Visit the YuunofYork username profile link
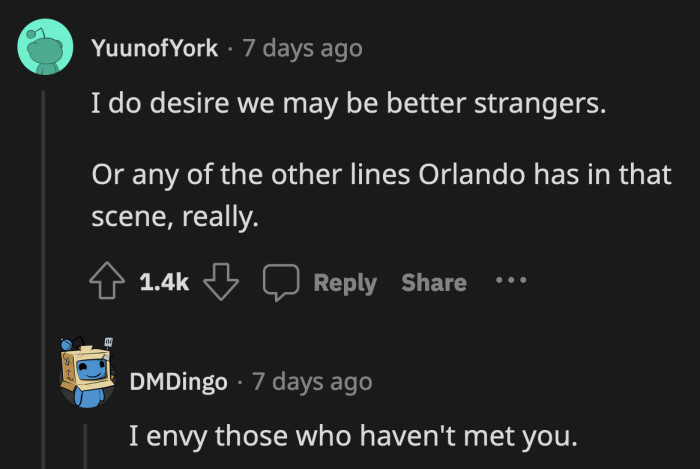700x469 pixels. click(154, 48)
